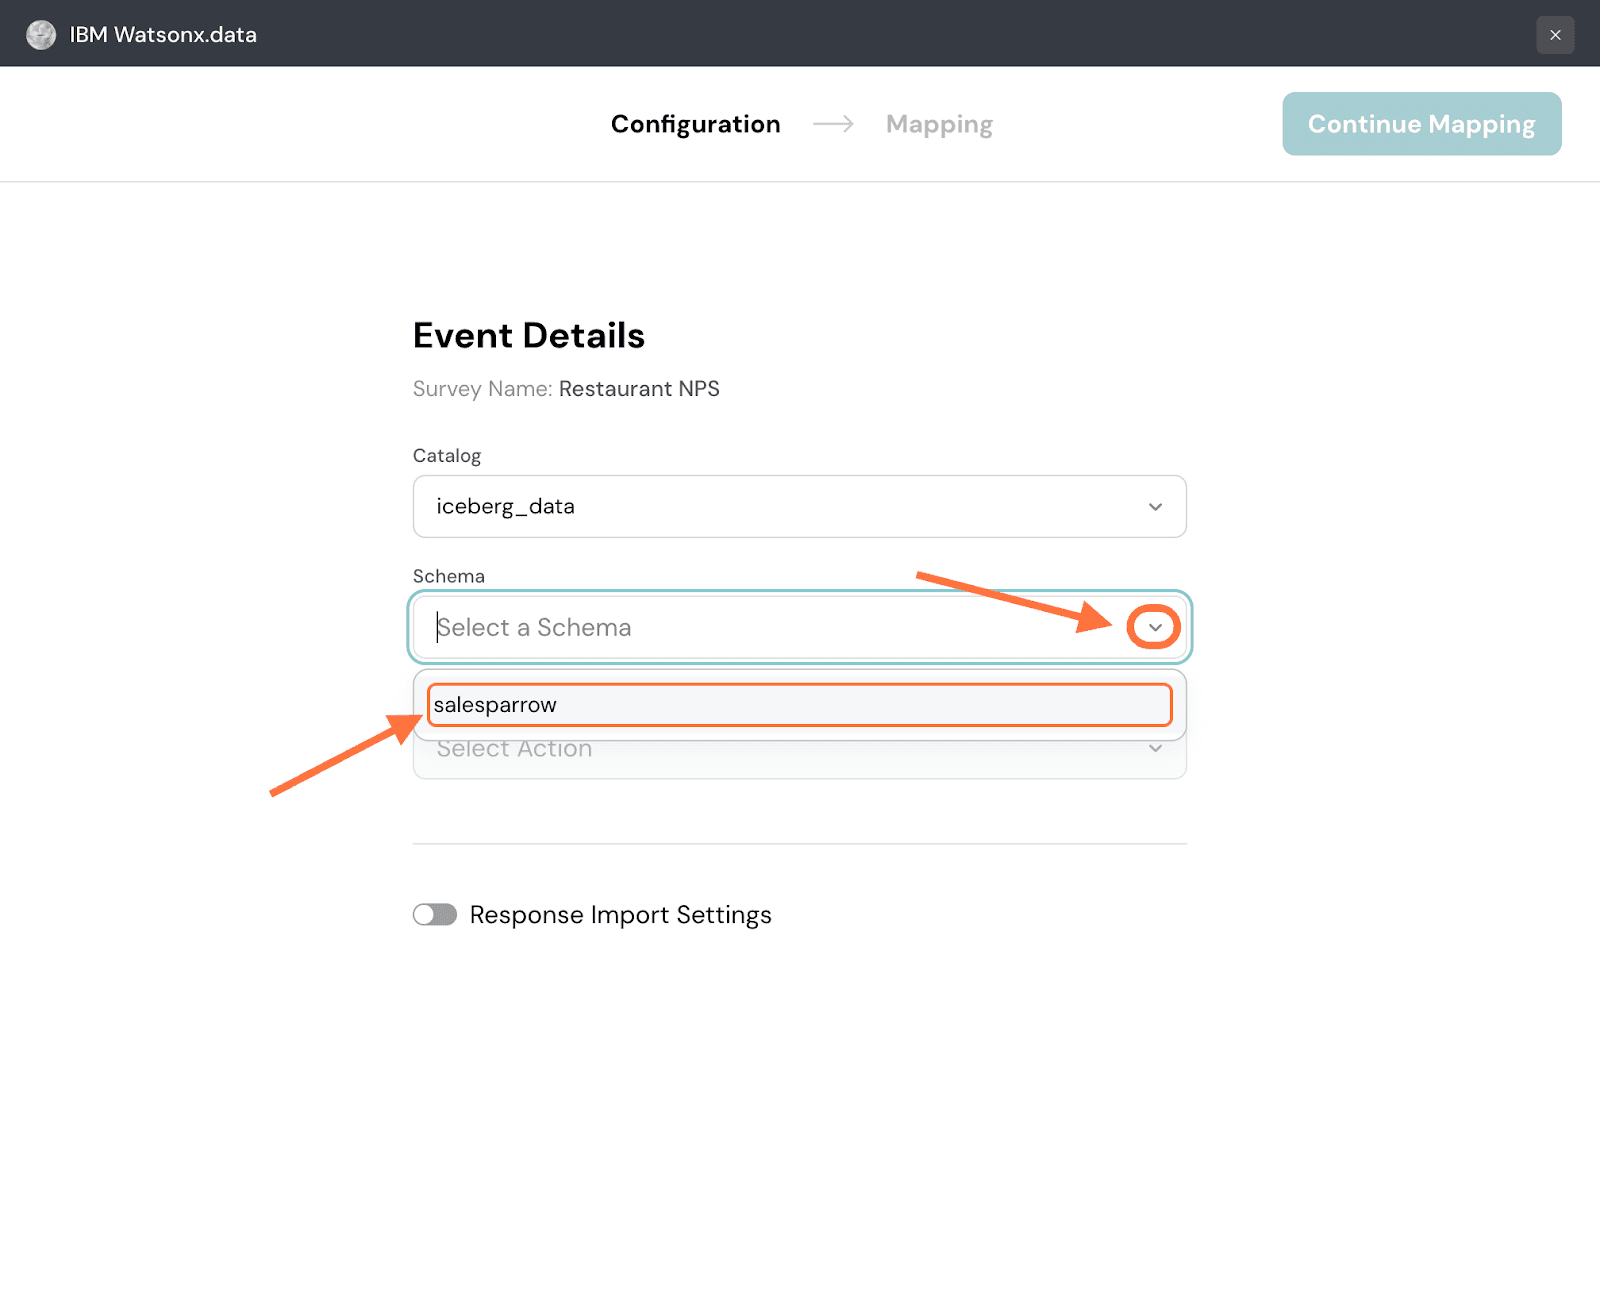This screenshot has width=1600, height=1305.
Task: Click the chevron icon in Catalog field
Action: [1155, 507]
